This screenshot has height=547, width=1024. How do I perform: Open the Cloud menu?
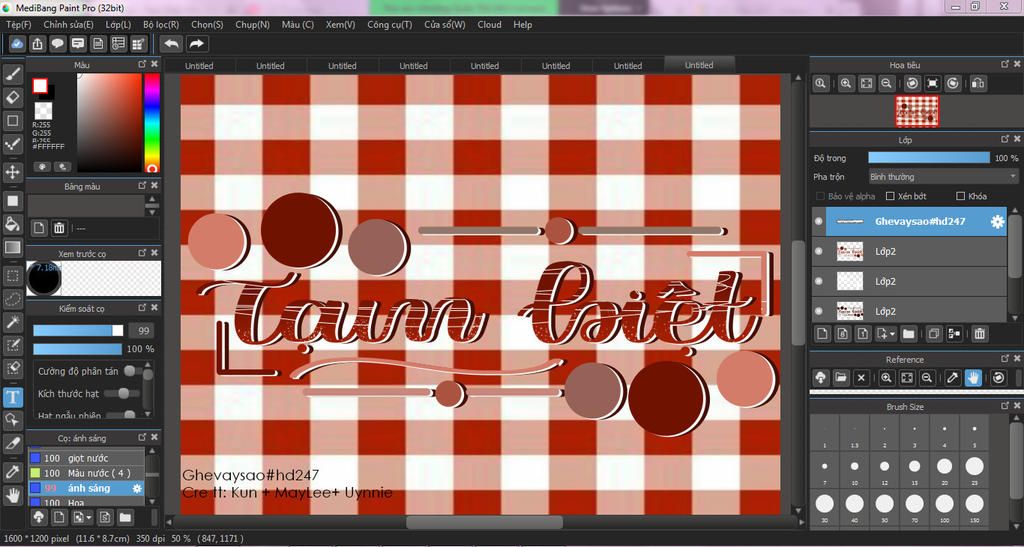click(x=489, y=24)
